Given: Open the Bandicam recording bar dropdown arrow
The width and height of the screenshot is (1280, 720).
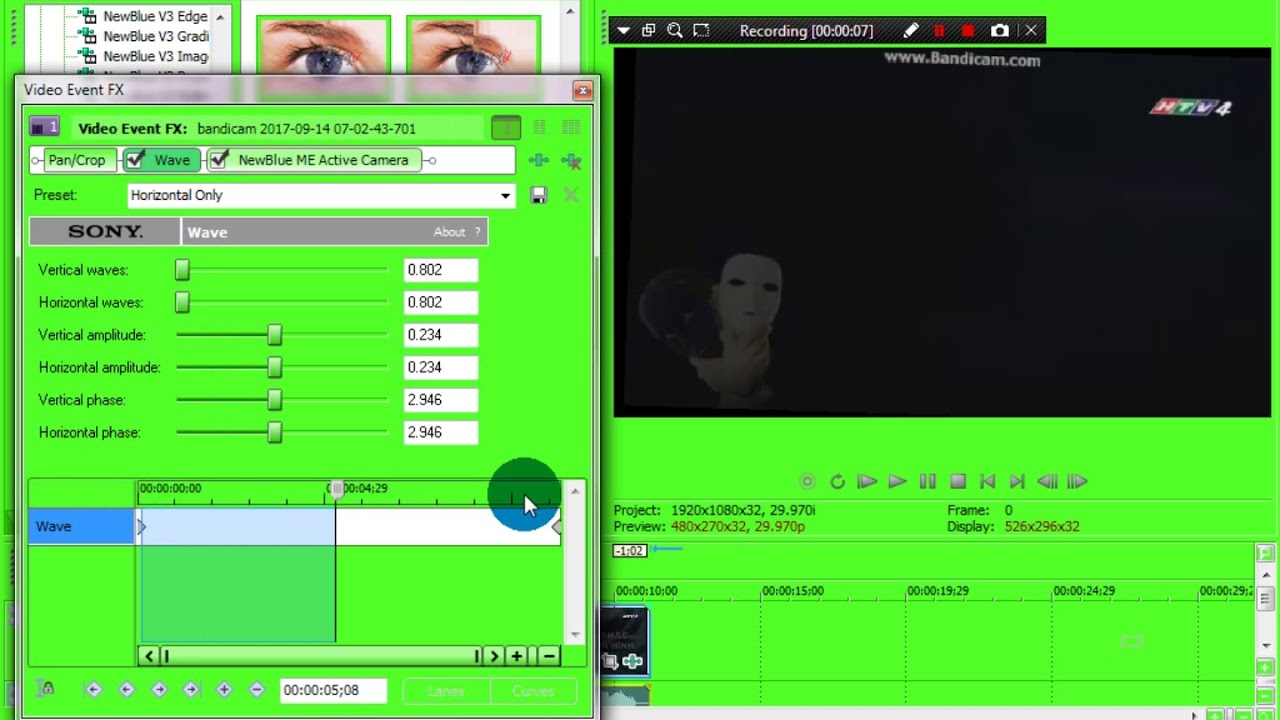Looking at the screenshot, I should click(623, 31).
